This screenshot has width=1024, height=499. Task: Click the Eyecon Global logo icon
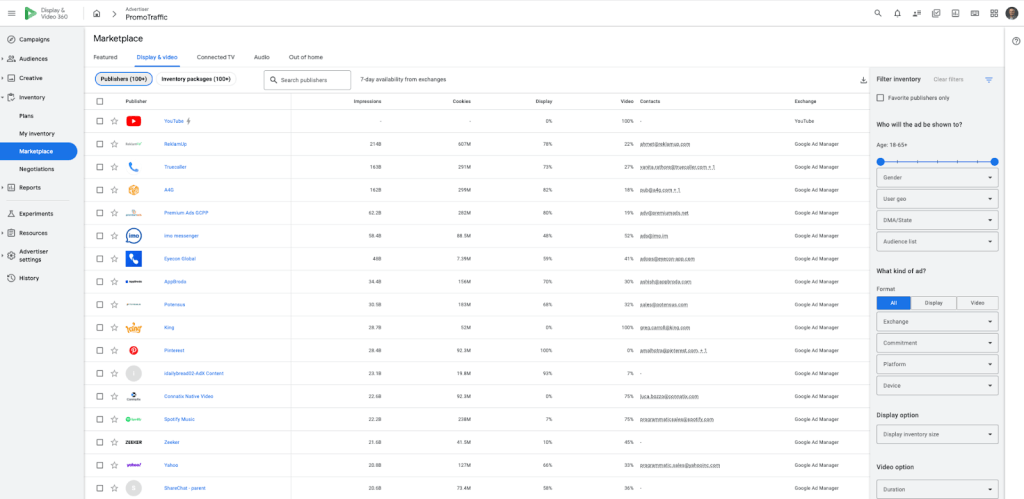(134, 259)
